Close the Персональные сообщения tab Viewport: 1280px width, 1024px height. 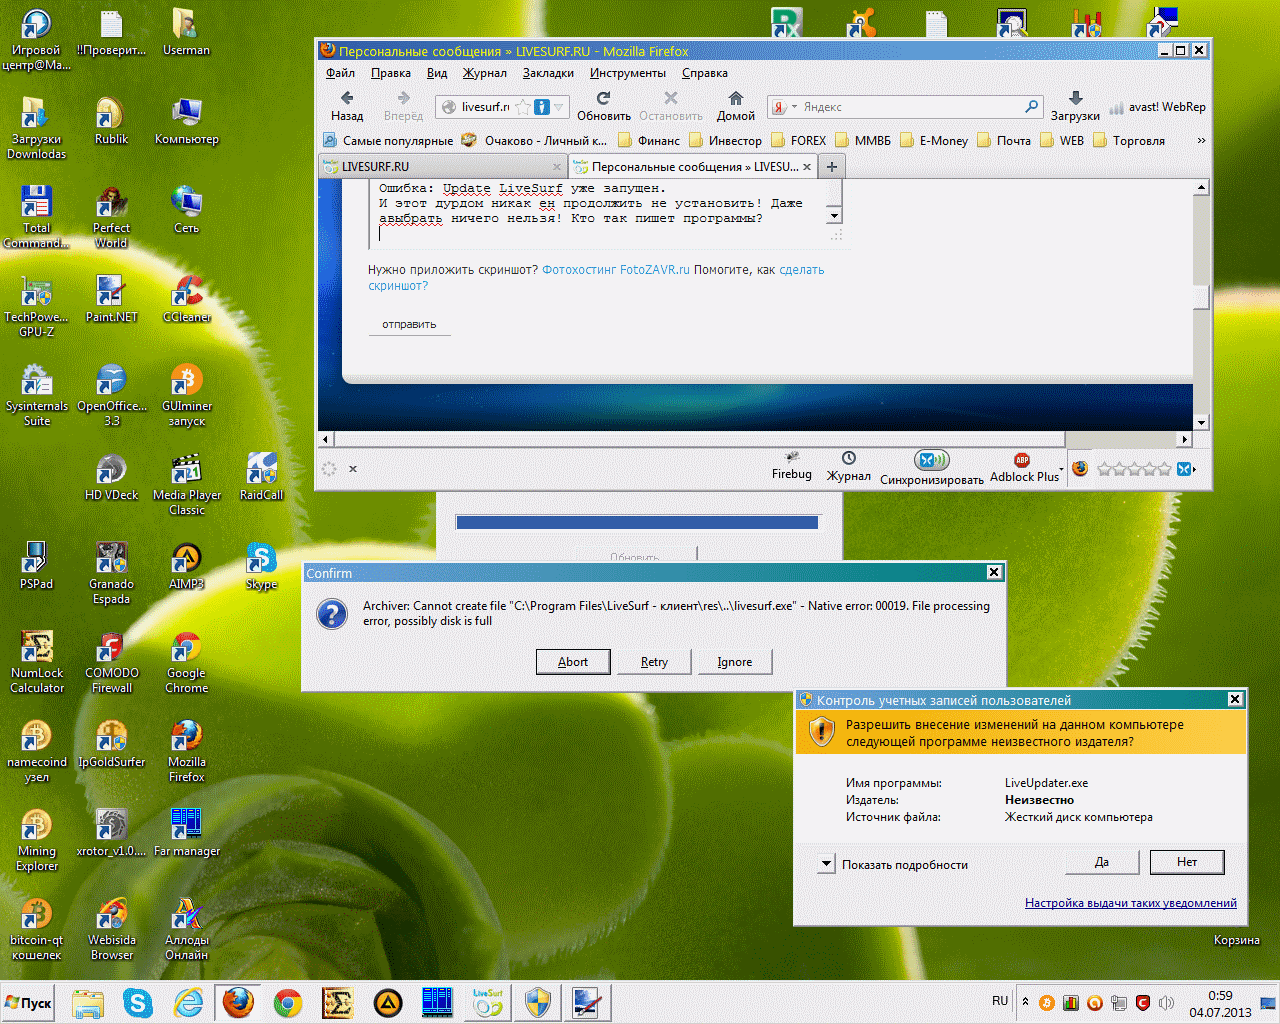[807, 167]
